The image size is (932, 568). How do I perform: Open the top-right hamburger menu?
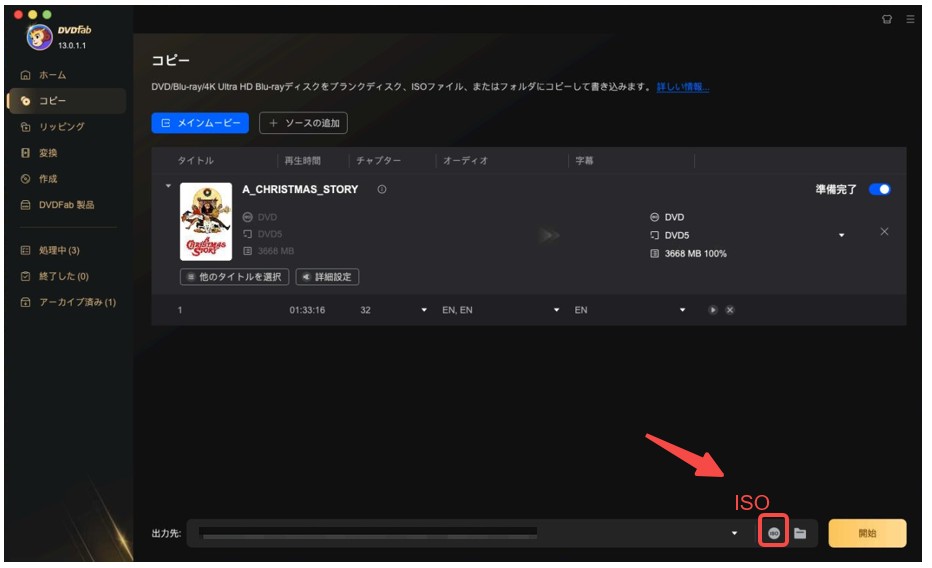[910, 19]
